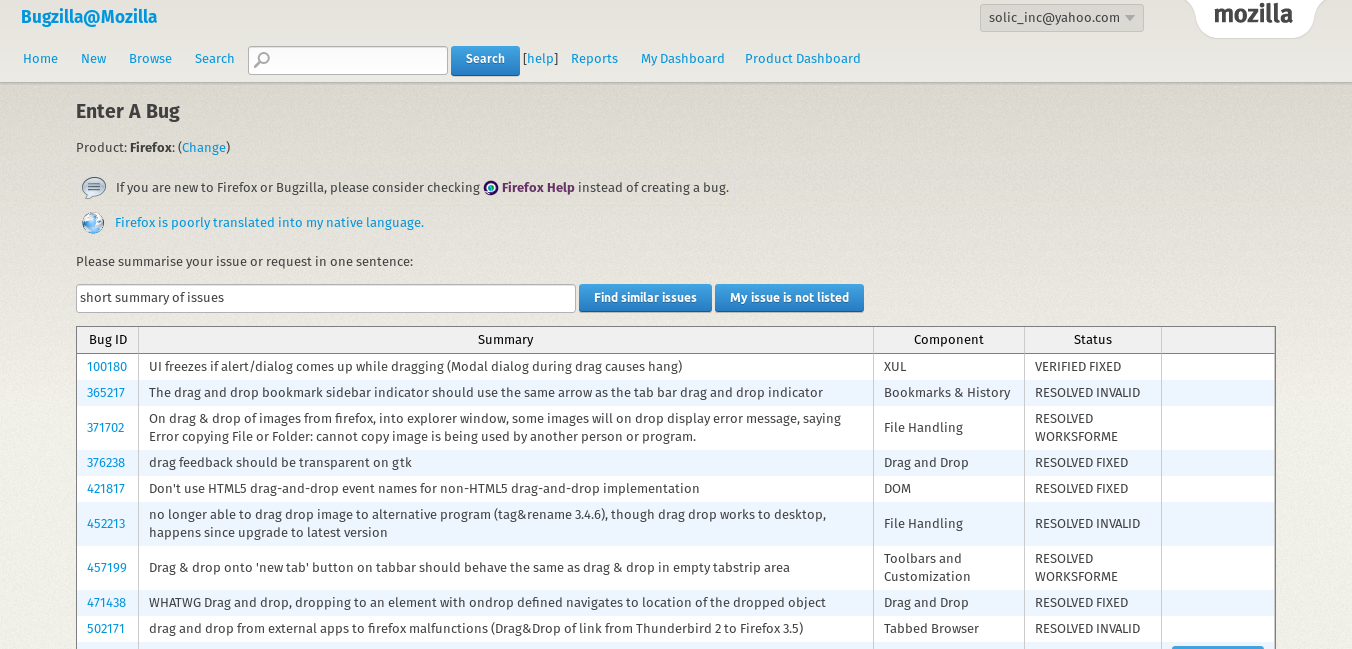Click the My issue is not listed button
The image size is (1352, 649).
pyautogui.click(x=789, y=298)
